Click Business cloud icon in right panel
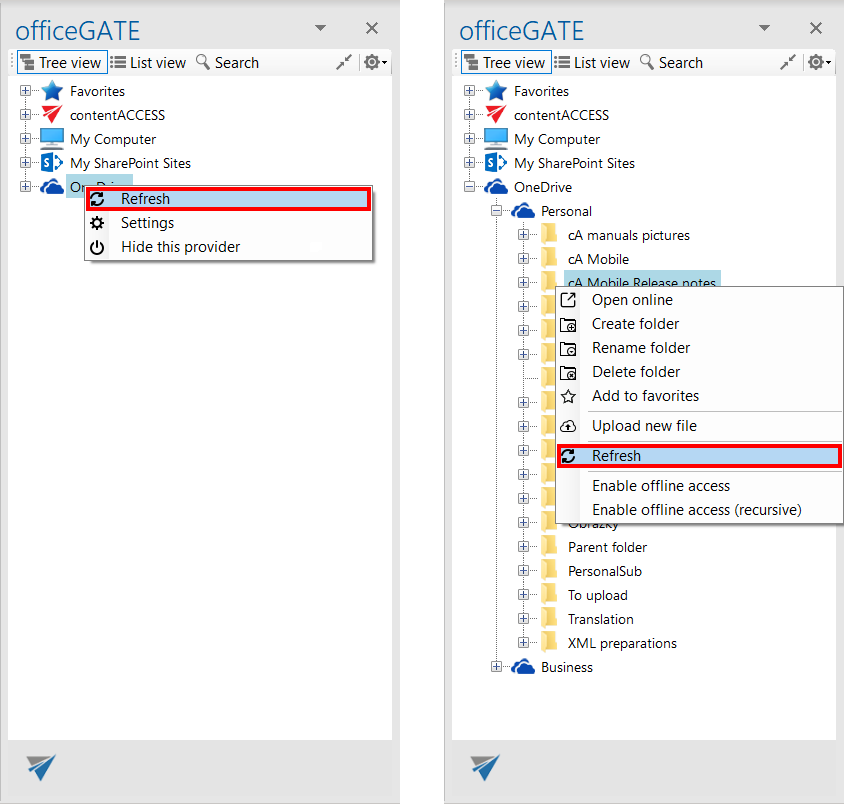 coord(523,667)
